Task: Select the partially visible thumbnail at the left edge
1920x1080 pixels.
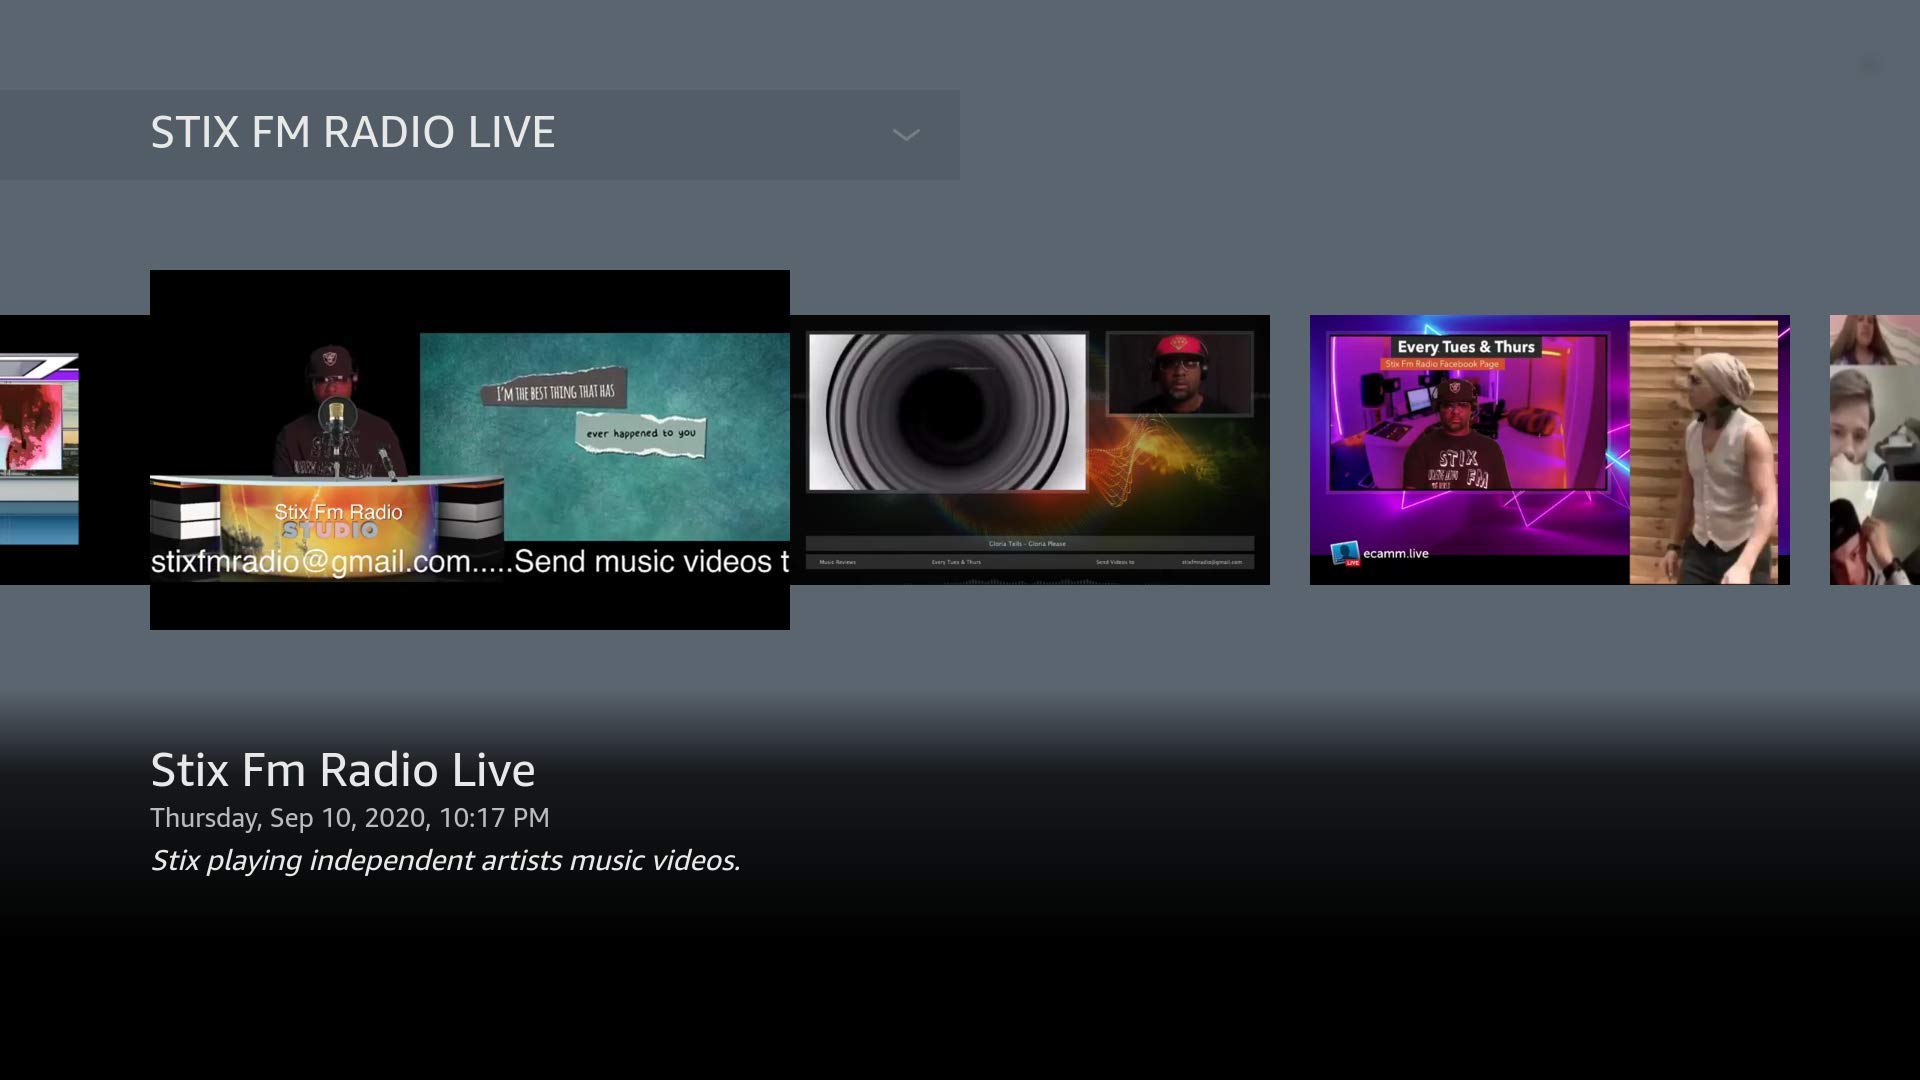Action: pyautogui.click(x=40, y=450)
